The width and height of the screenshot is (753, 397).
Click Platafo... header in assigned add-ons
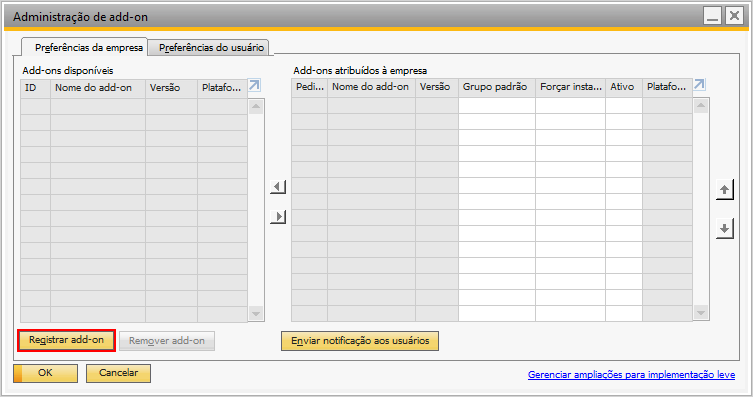668,87
